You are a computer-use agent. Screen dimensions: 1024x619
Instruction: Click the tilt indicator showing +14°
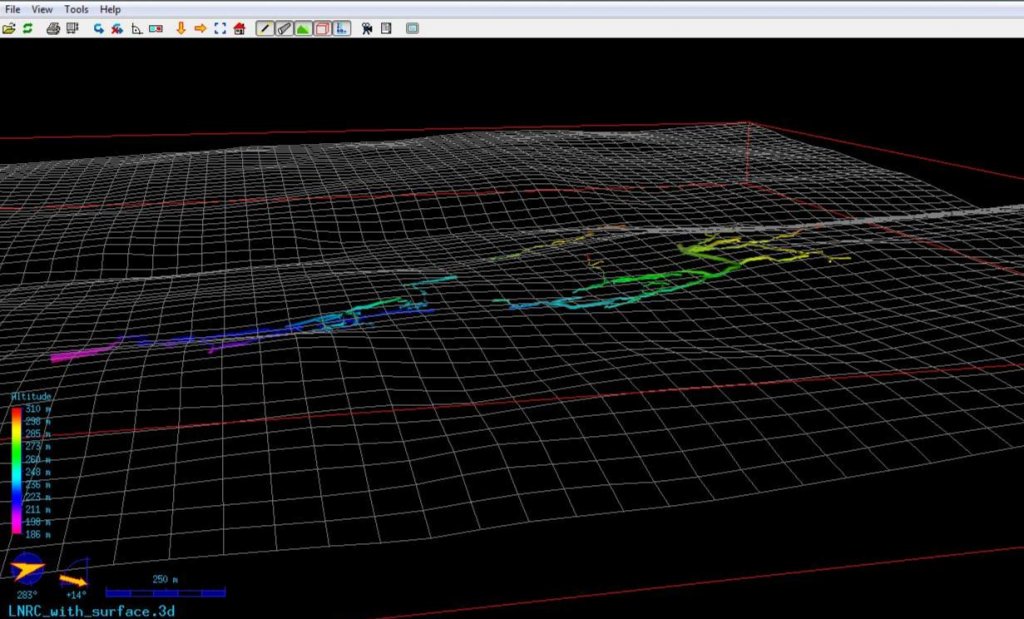point(73,574)
